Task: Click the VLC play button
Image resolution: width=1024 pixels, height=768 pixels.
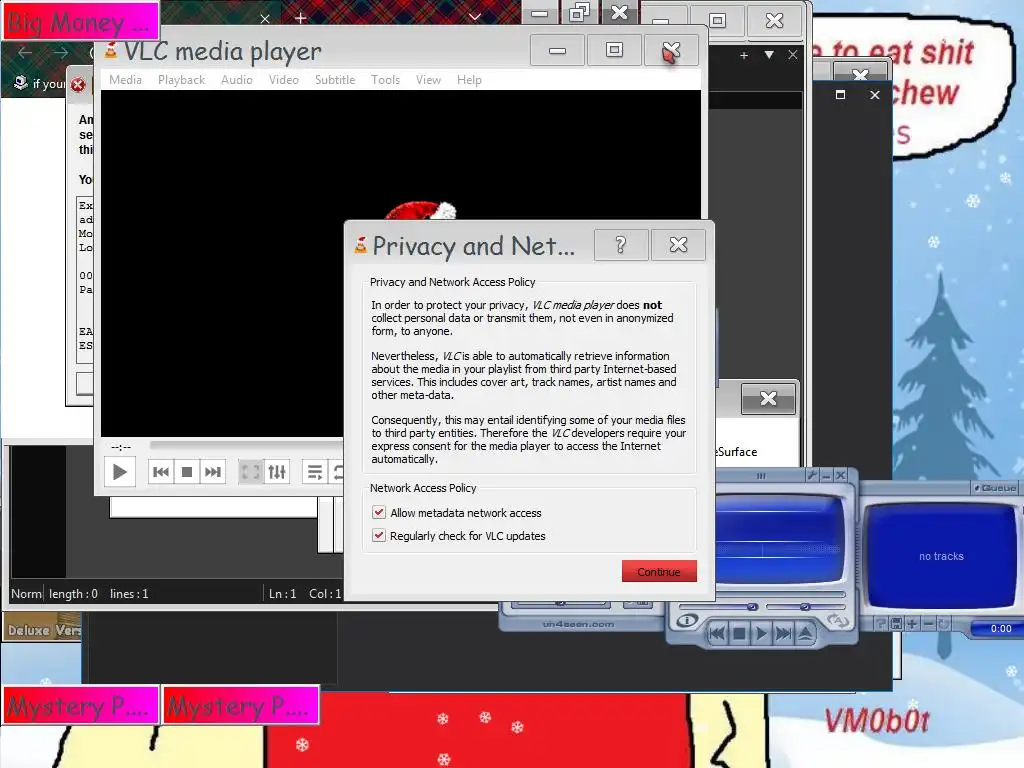Action: pyautogui.click(x=120, y=472)
